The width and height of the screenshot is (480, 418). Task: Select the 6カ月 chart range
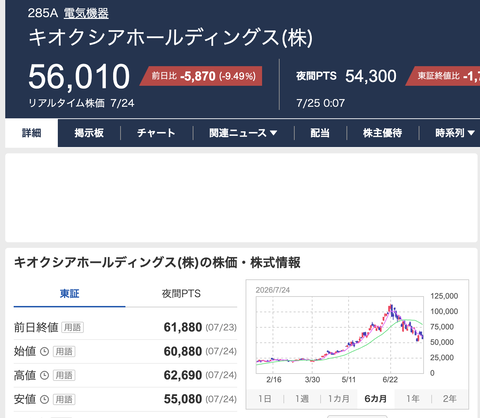376,399
